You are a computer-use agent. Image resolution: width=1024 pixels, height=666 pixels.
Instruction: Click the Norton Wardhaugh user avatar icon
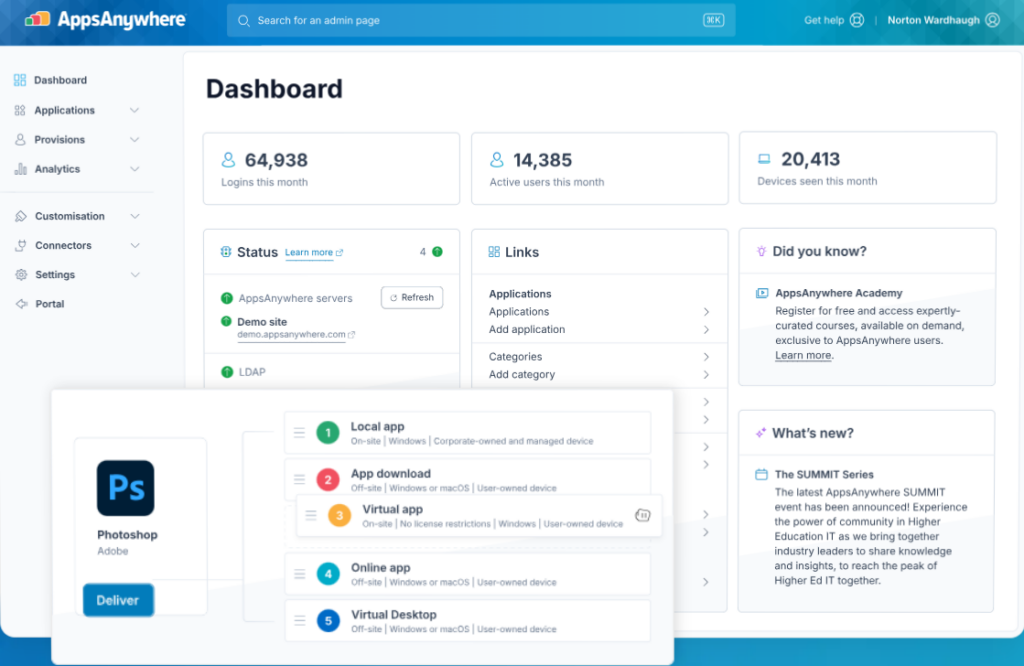pos(992,20)
